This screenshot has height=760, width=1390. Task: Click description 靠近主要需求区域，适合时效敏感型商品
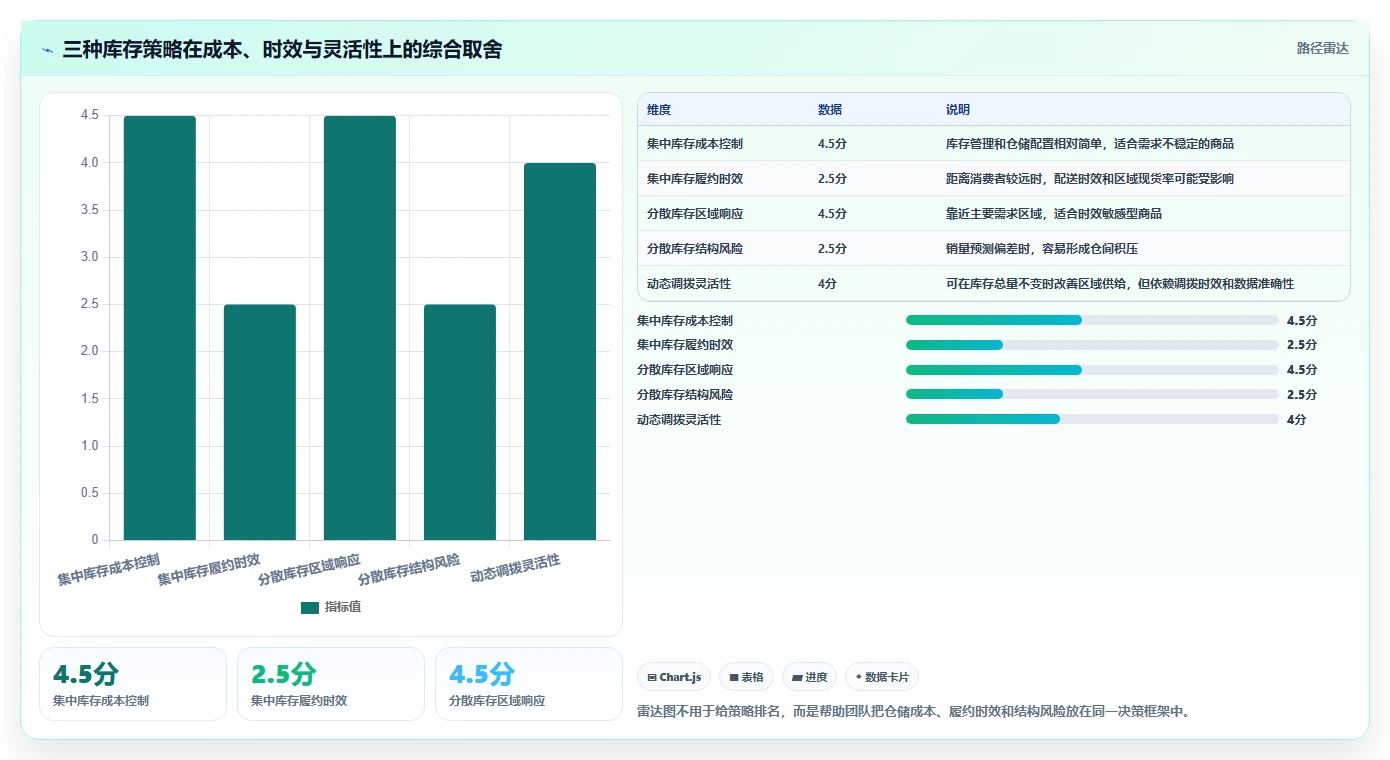(x=1054, y=214)
